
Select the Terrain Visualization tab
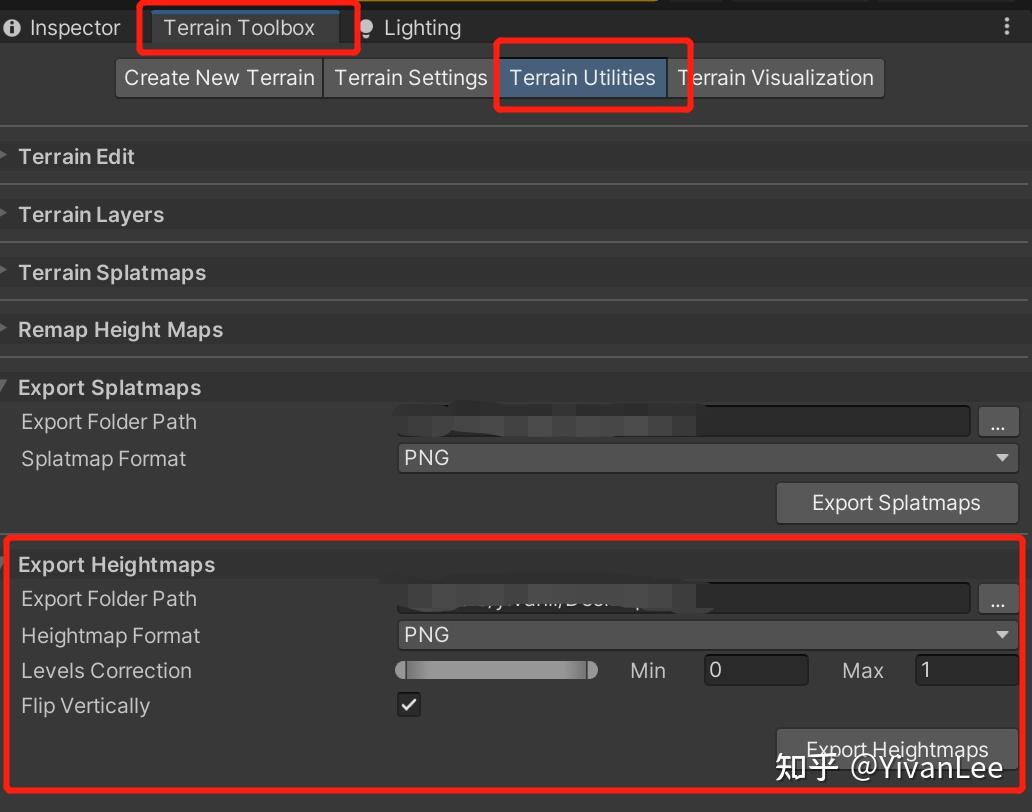[775, 77]
